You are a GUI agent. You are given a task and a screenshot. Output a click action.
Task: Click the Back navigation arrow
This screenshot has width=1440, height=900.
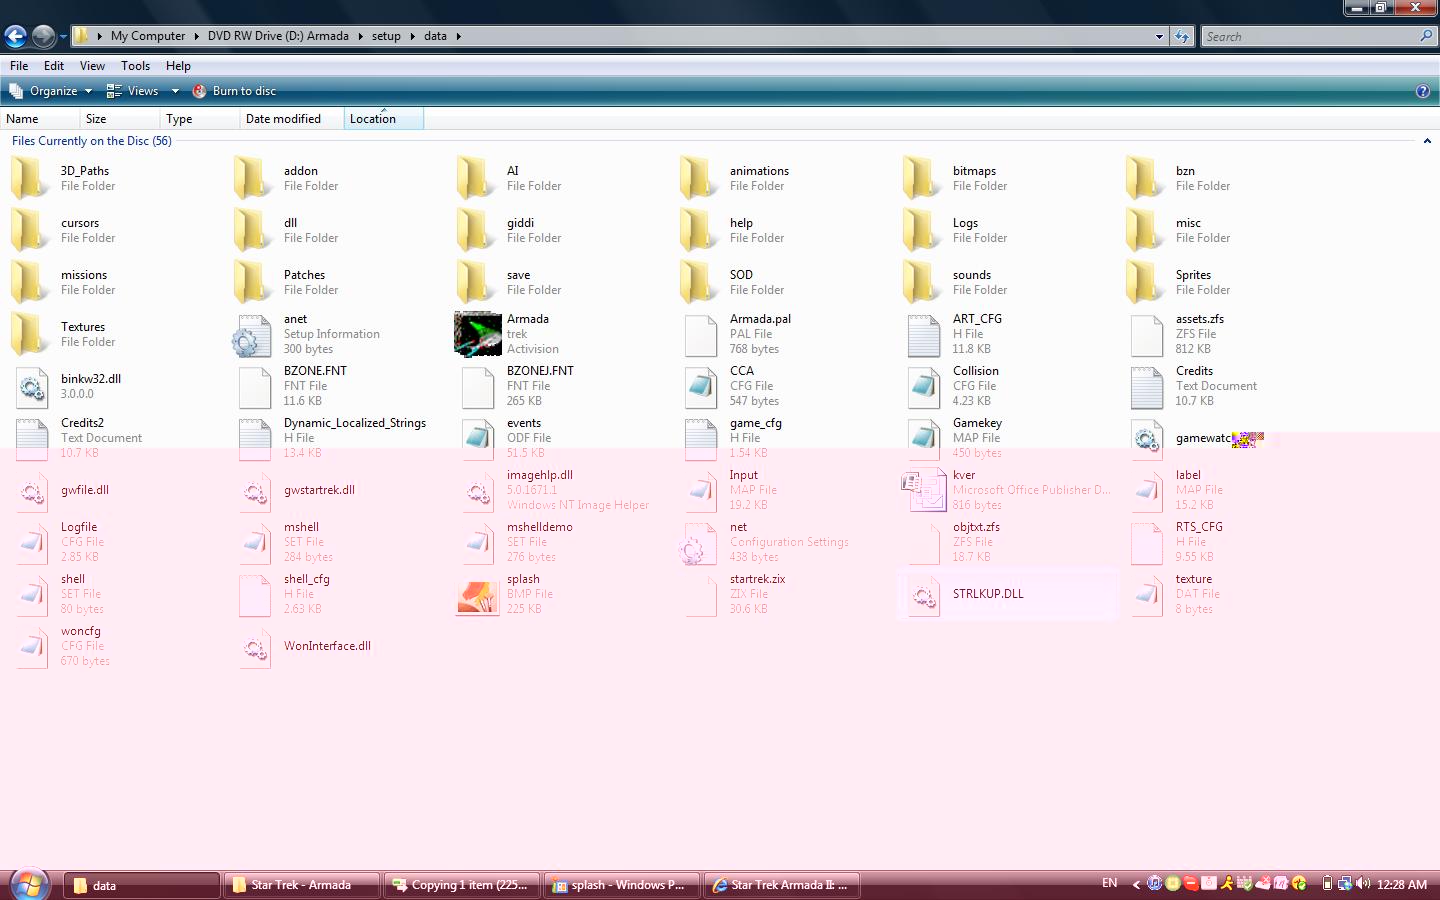click(x=15, y=37)
